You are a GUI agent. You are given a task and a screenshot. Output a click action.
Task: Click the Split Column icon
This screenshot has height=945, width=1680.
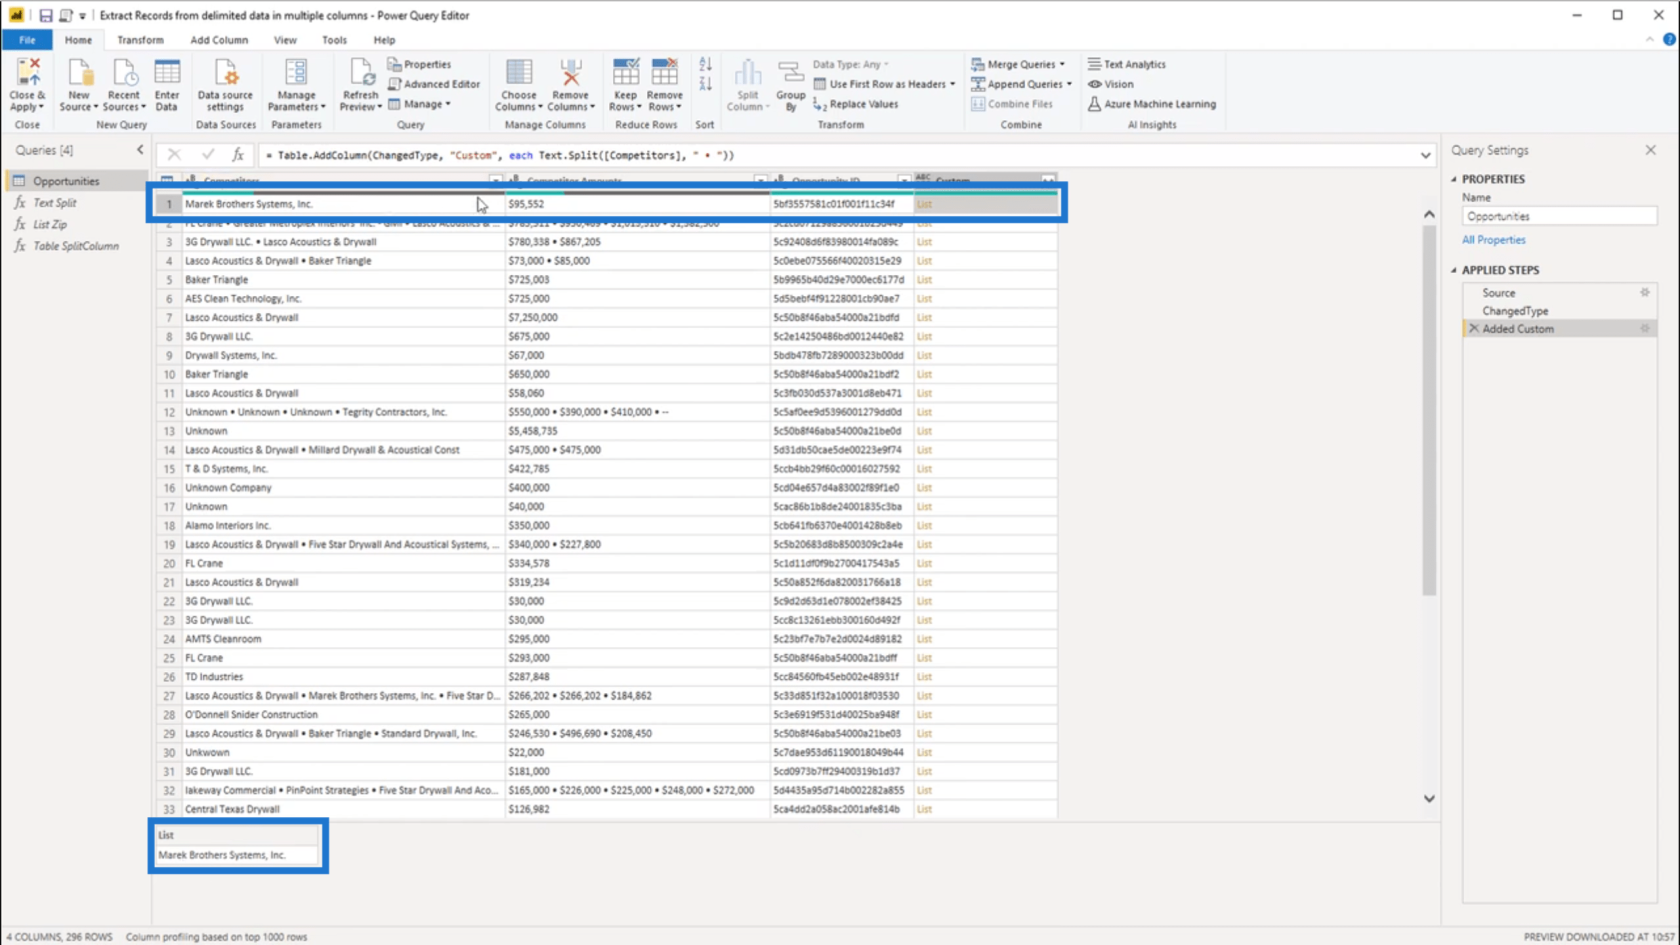[748, 73]
